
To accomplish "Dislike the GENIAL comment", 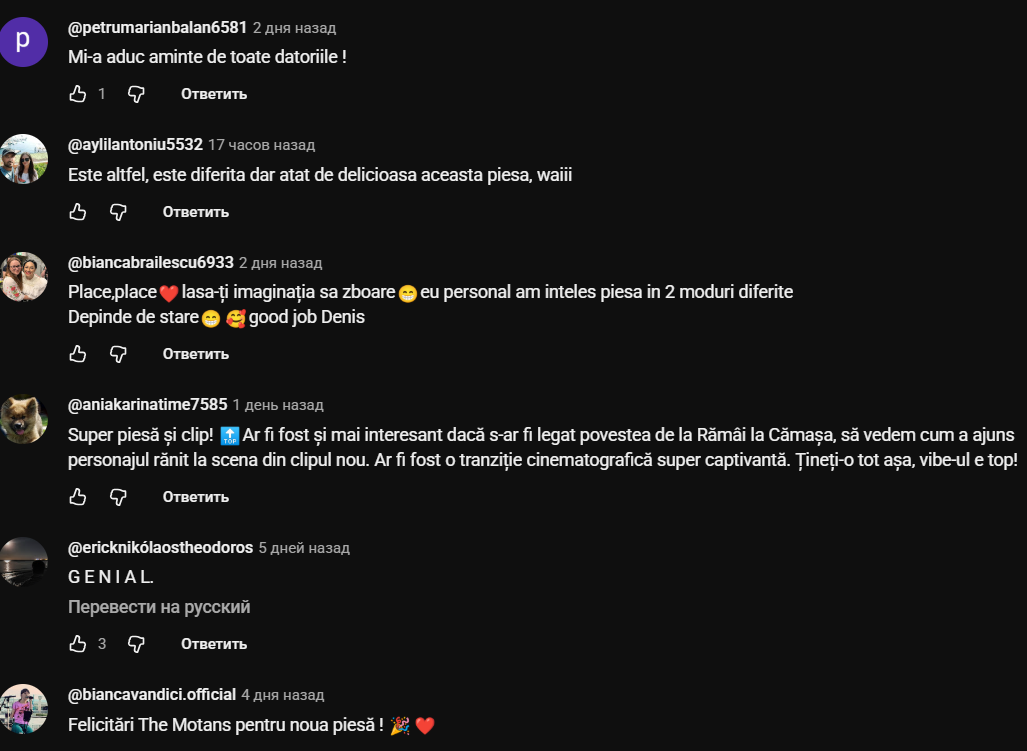I will pos(136,644).
